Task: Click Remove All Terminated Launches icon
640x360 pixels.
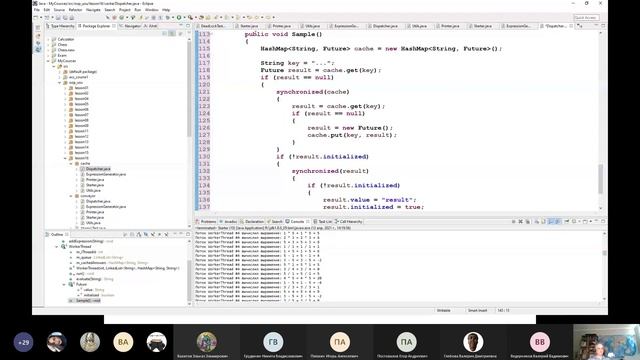Action: click(x=528, y=221)
